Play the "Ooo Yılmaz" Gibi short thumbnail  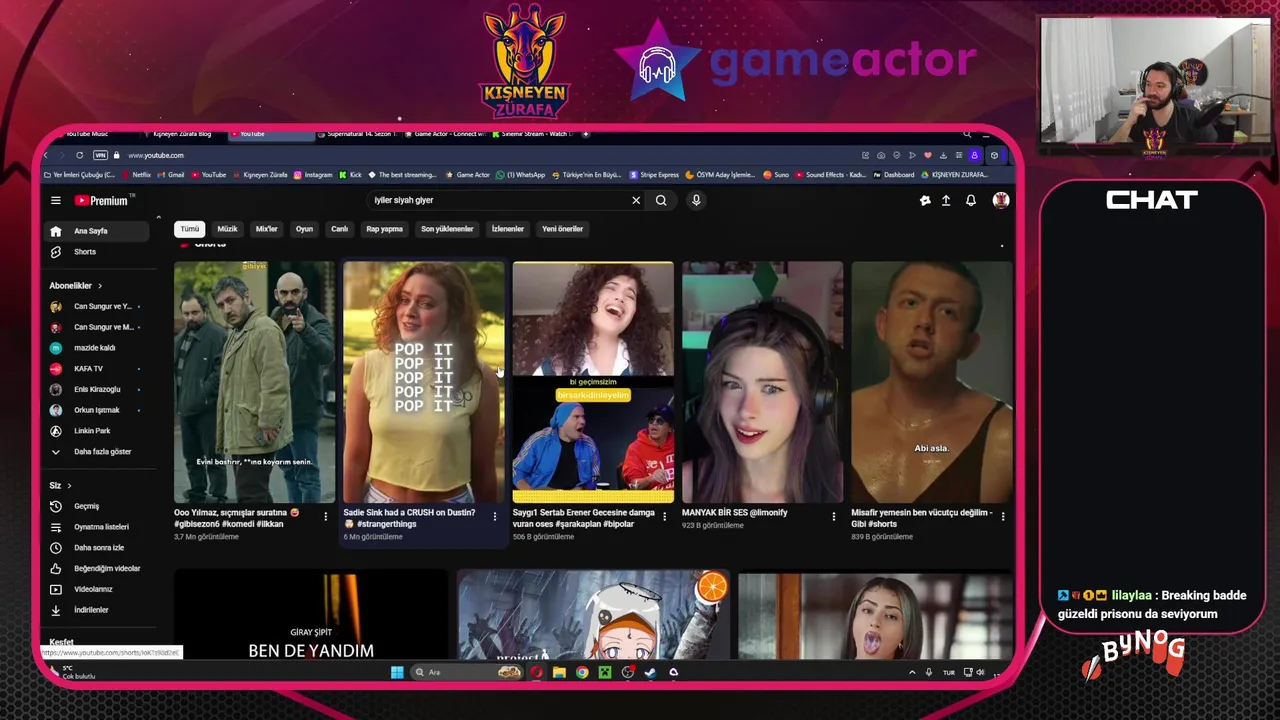click(x=255, y=382)
